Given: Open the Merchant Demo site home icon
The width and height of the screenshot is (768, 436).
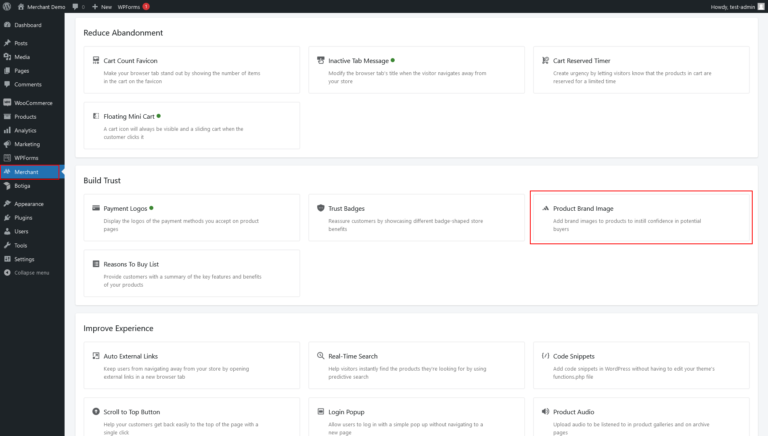Looking at the screenshot, I should (21, 6).
